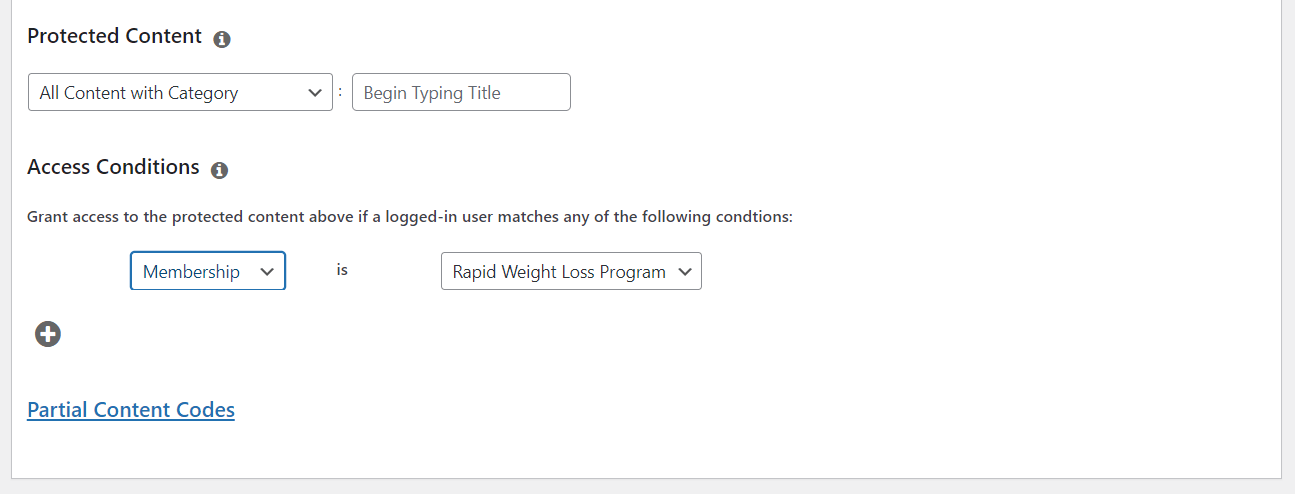Focus the Begin Typing Title field
Screen dimensions: 1295x494
click(461, 92)
